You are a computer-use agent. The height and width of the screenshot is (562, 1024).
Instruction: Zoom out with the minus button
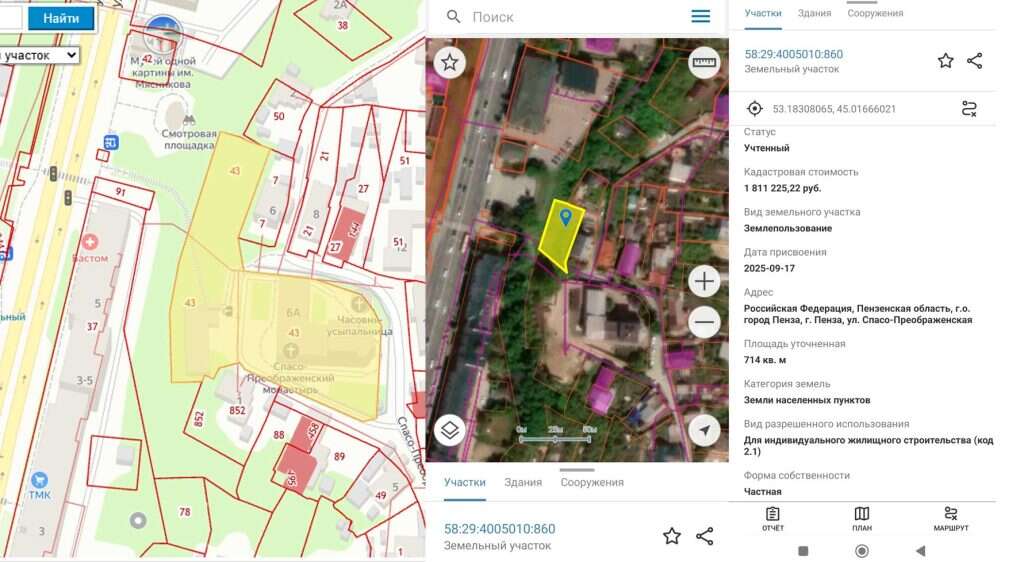[x=704, y=322]
